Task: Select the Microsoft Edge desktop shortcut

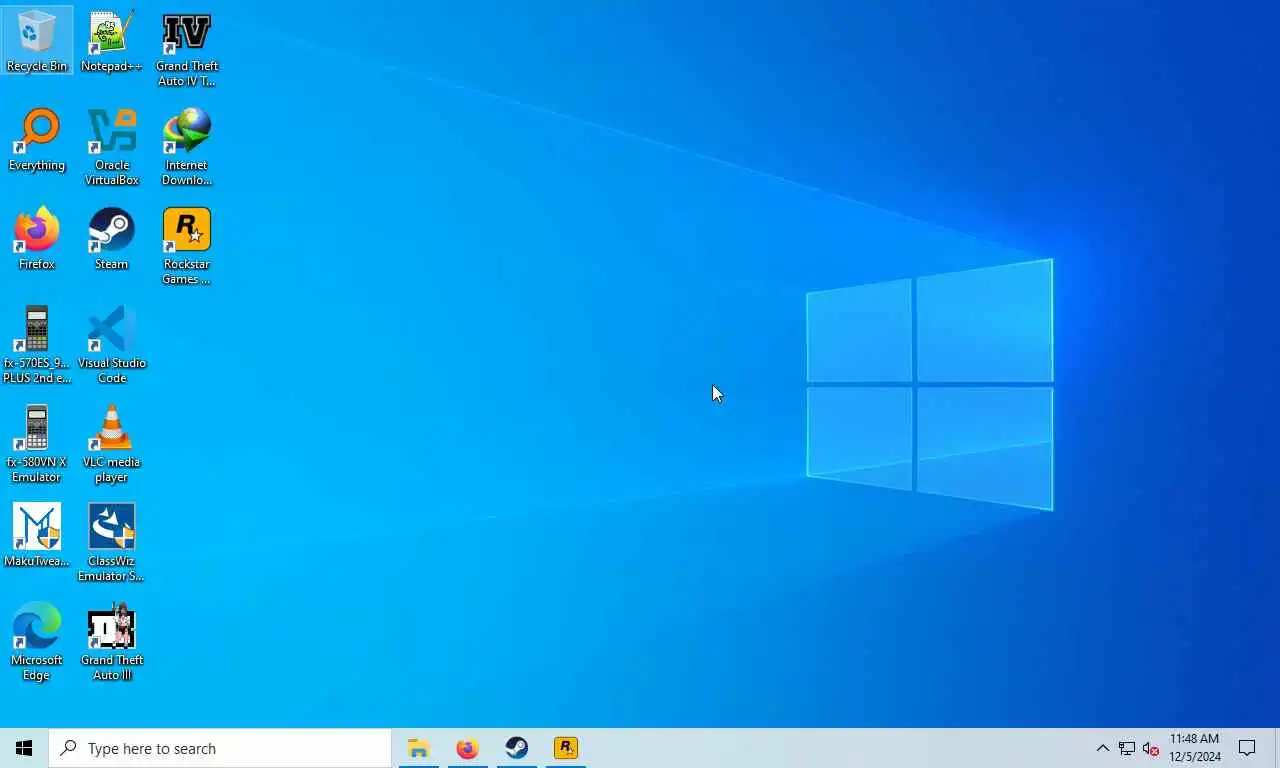Action: [x=37, y=642]
